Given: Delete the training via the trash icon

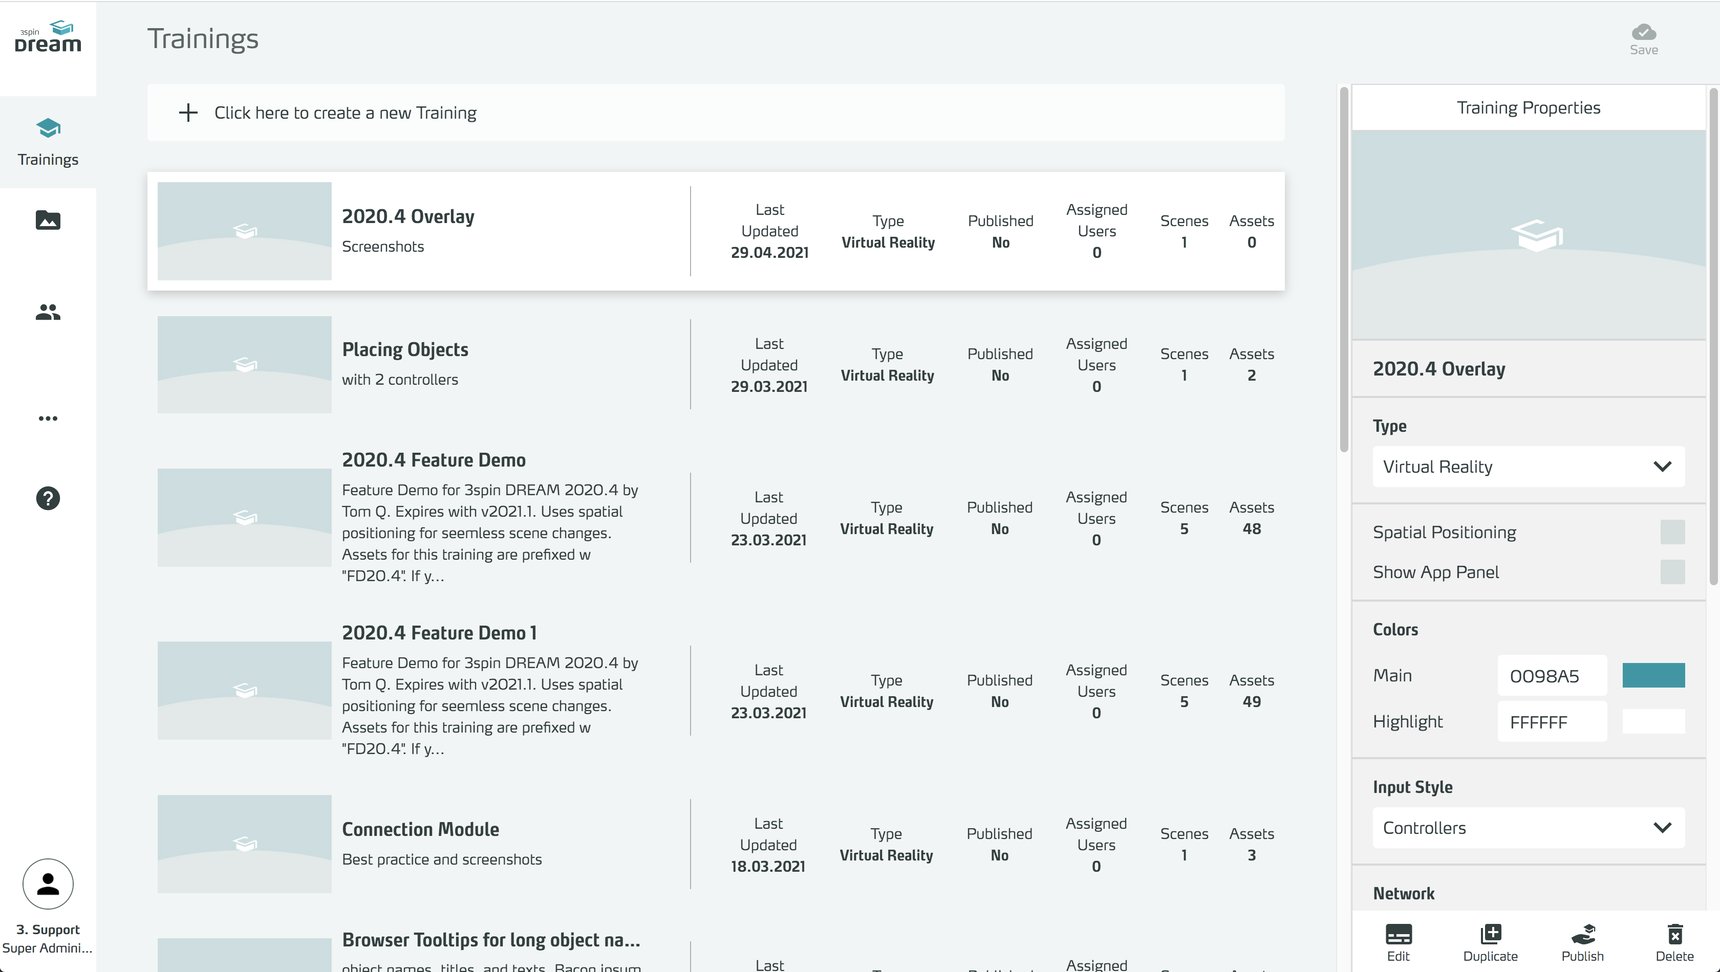Looking at the screenshot, I should [x=1674, y=940].
